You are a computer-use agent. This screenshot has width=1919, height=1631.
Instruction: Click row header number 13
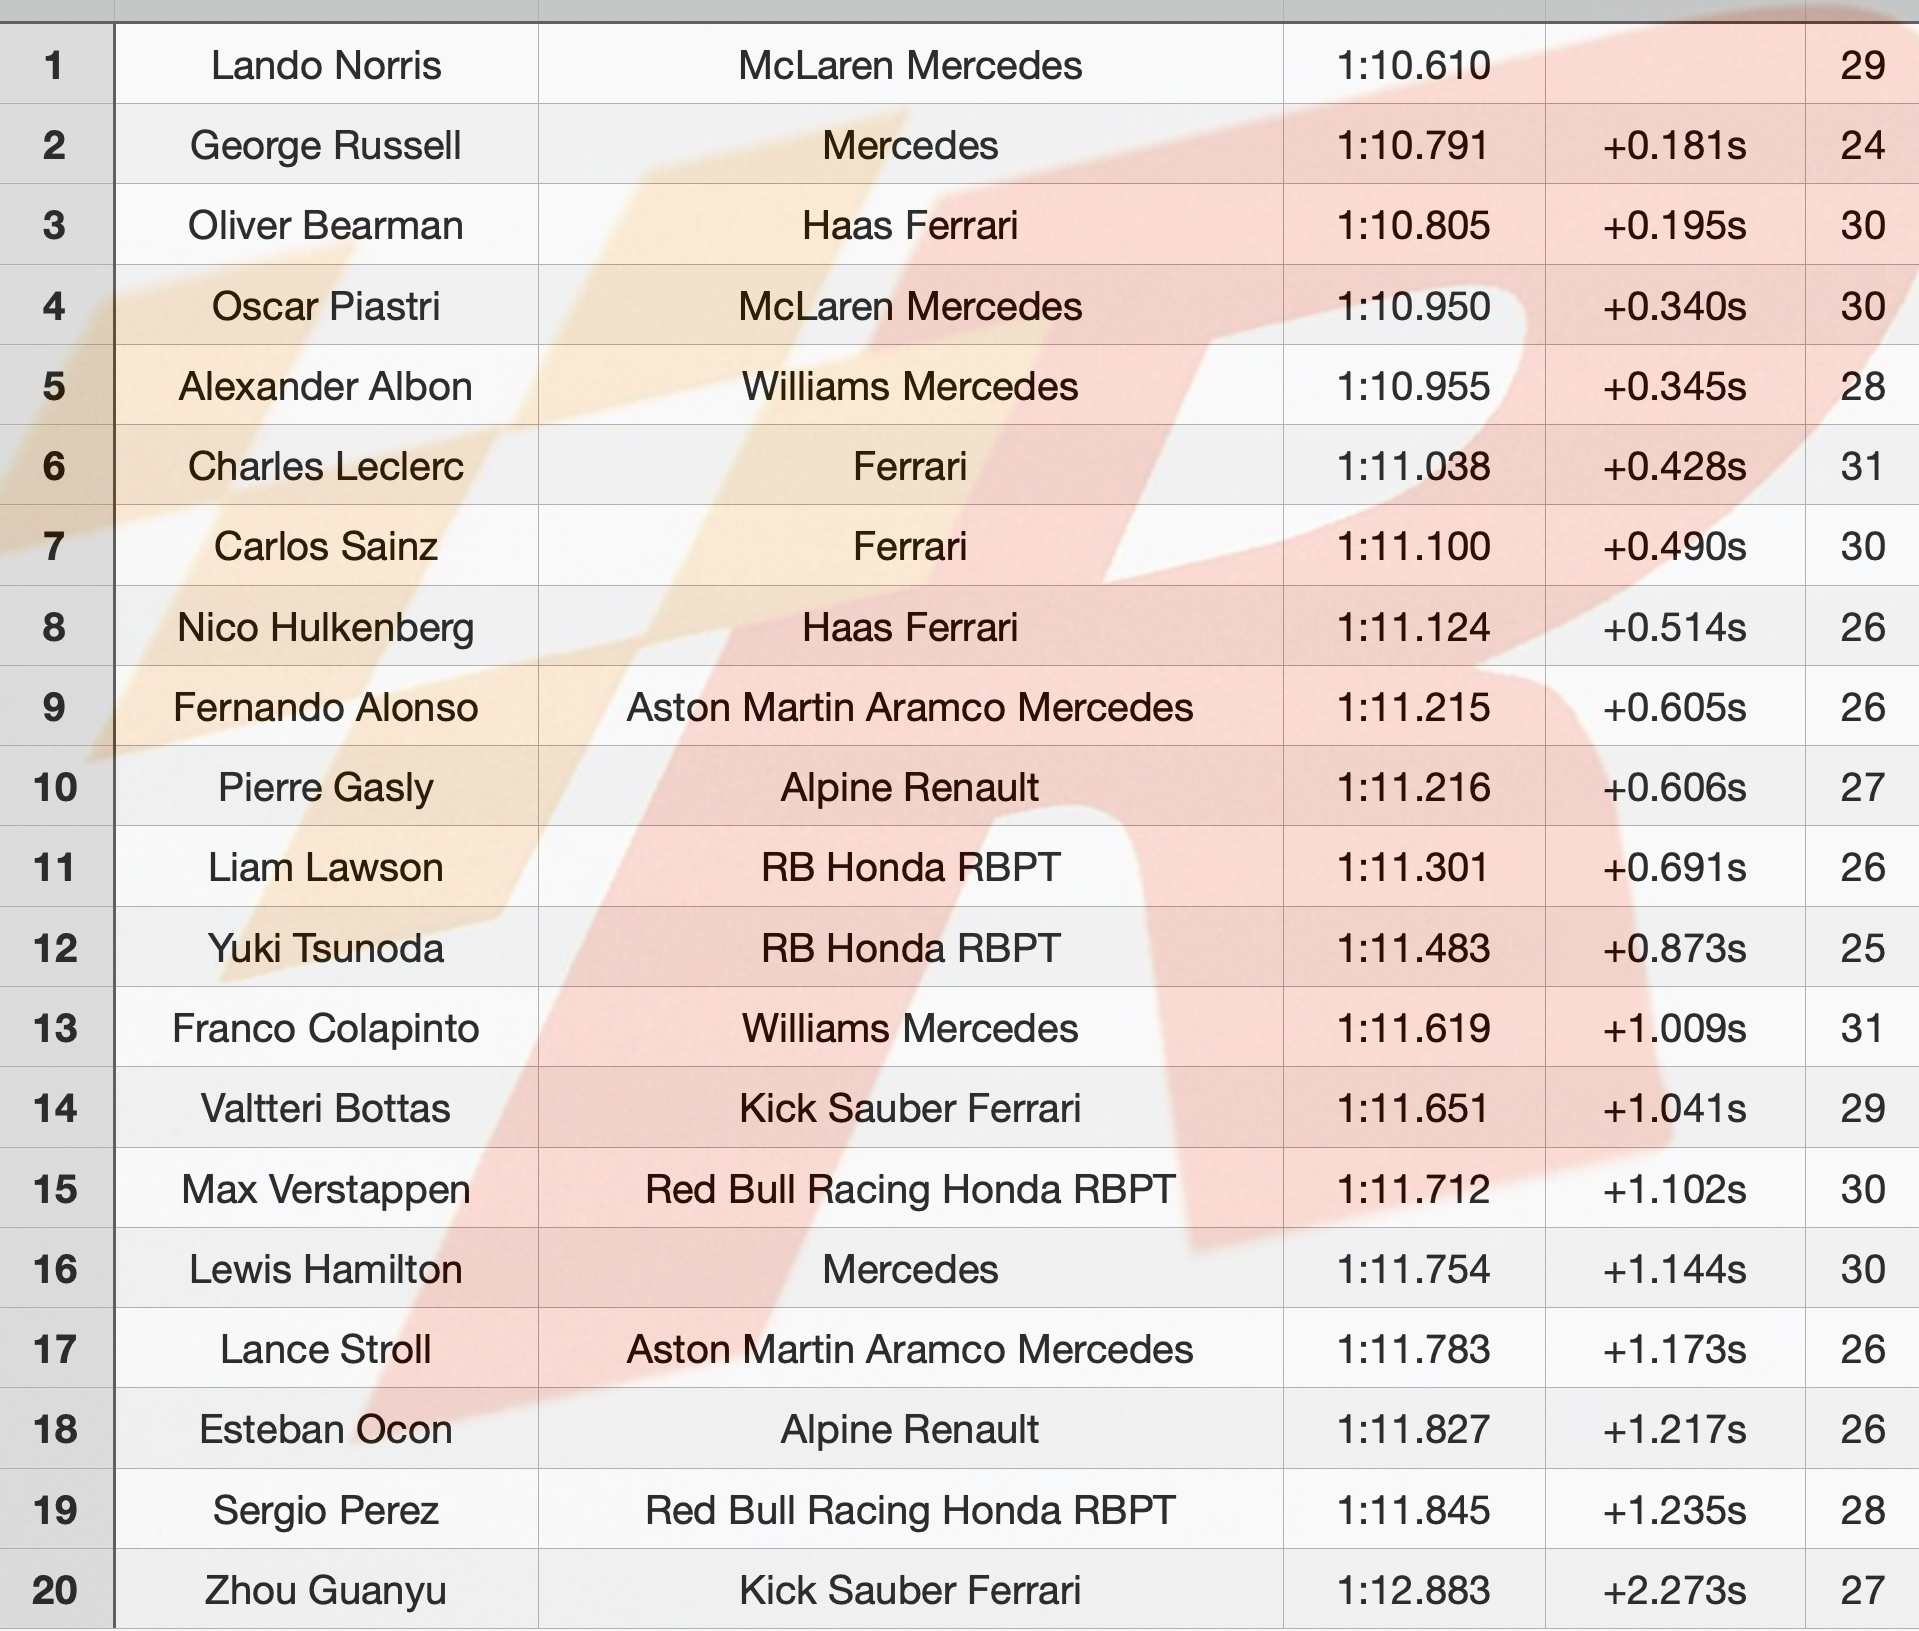pyautogui.click(x=56, y=1028)
